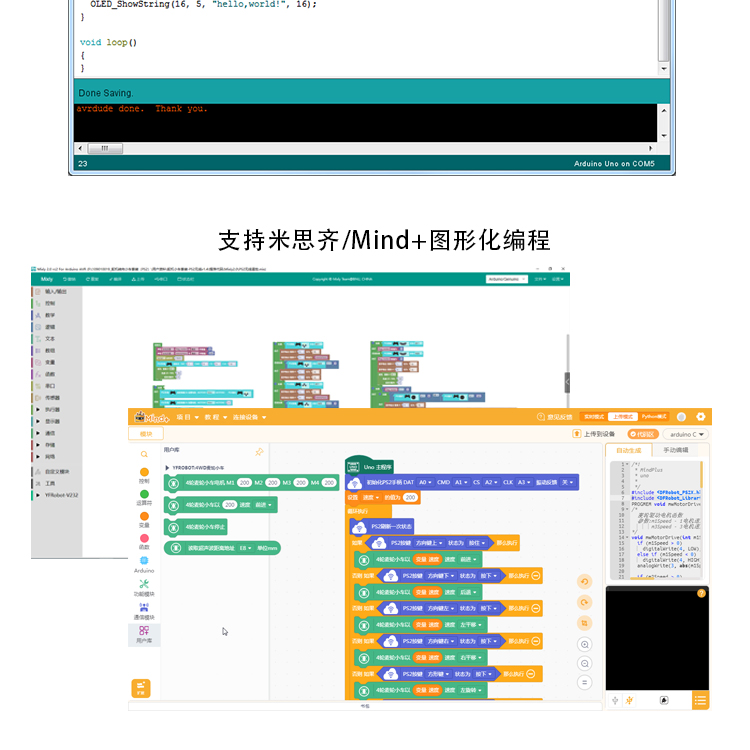Click the PS2刷新一次状态 block
The image size is (750, 750).
(x=382, y=527)
